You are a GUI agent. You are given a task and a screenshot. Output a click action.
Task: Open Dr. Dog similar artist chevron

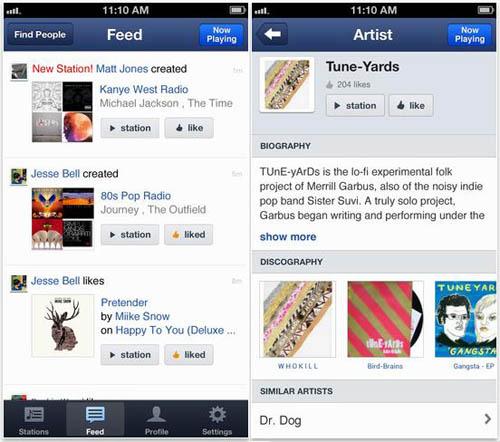488,419
